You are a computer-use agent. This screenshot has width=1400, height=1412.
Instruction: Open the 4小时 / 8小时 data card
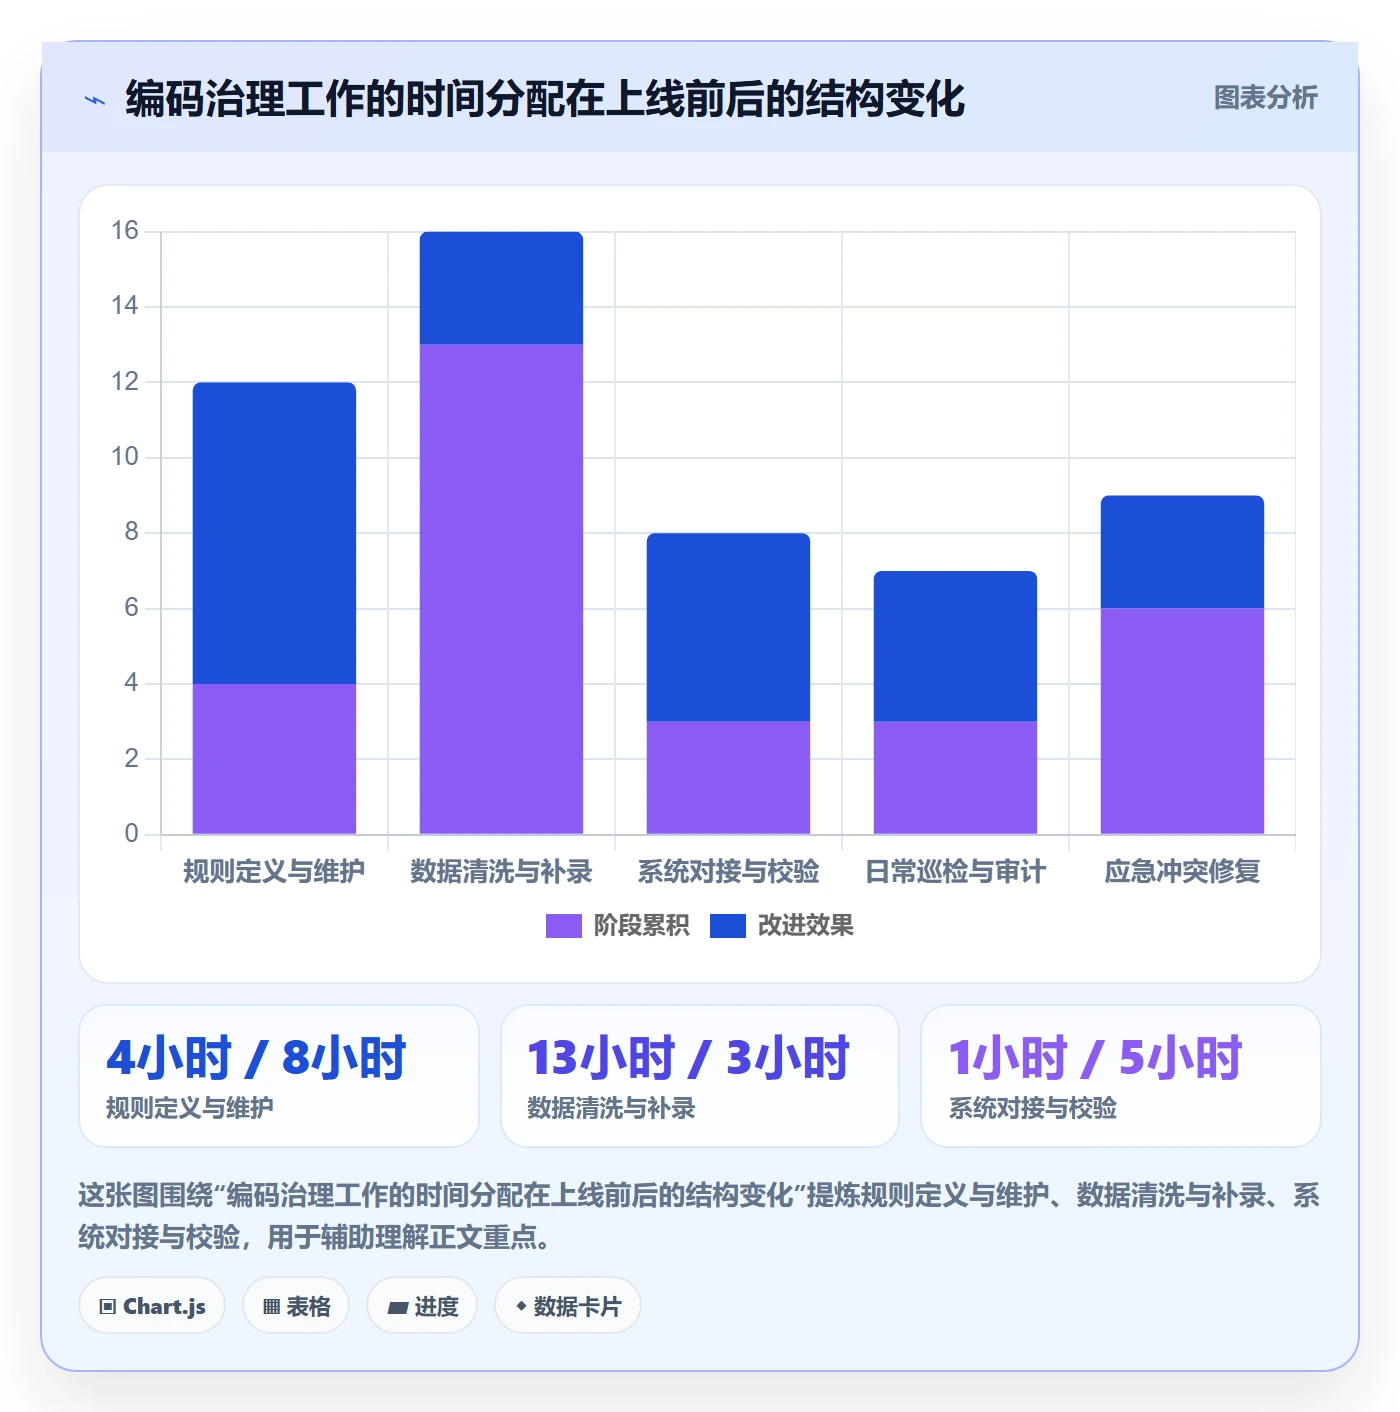click(279, 1076)
